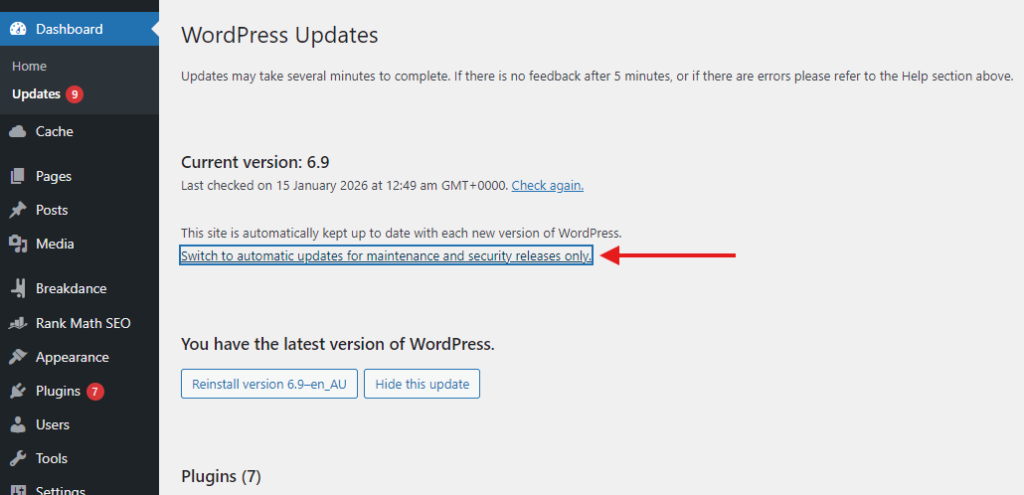Open the Home submenu item
The width and height of the screenshot is (1024, 495).
(x=29, y=66)
